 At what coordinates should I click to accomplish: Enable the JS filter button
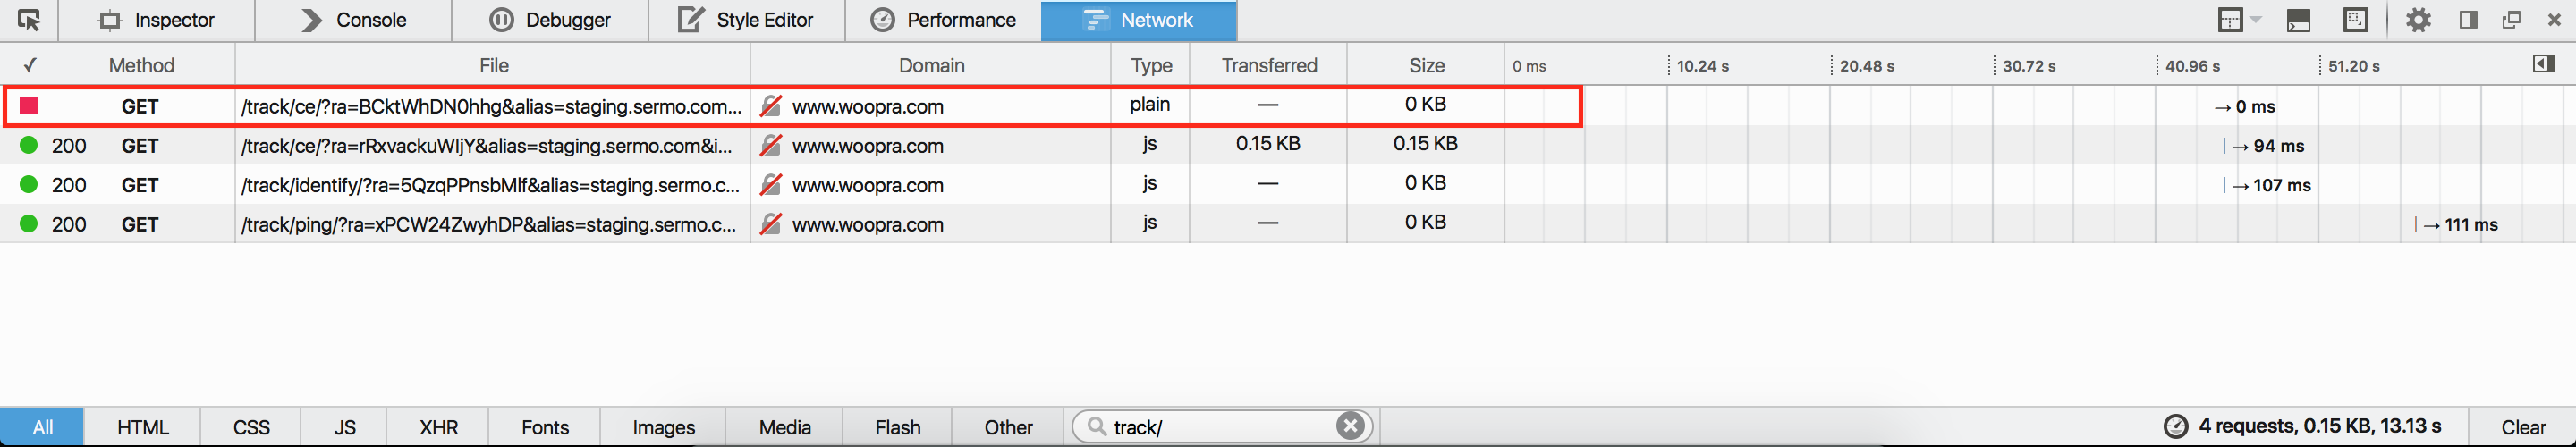pyautogui.click(x=344, y=427)
